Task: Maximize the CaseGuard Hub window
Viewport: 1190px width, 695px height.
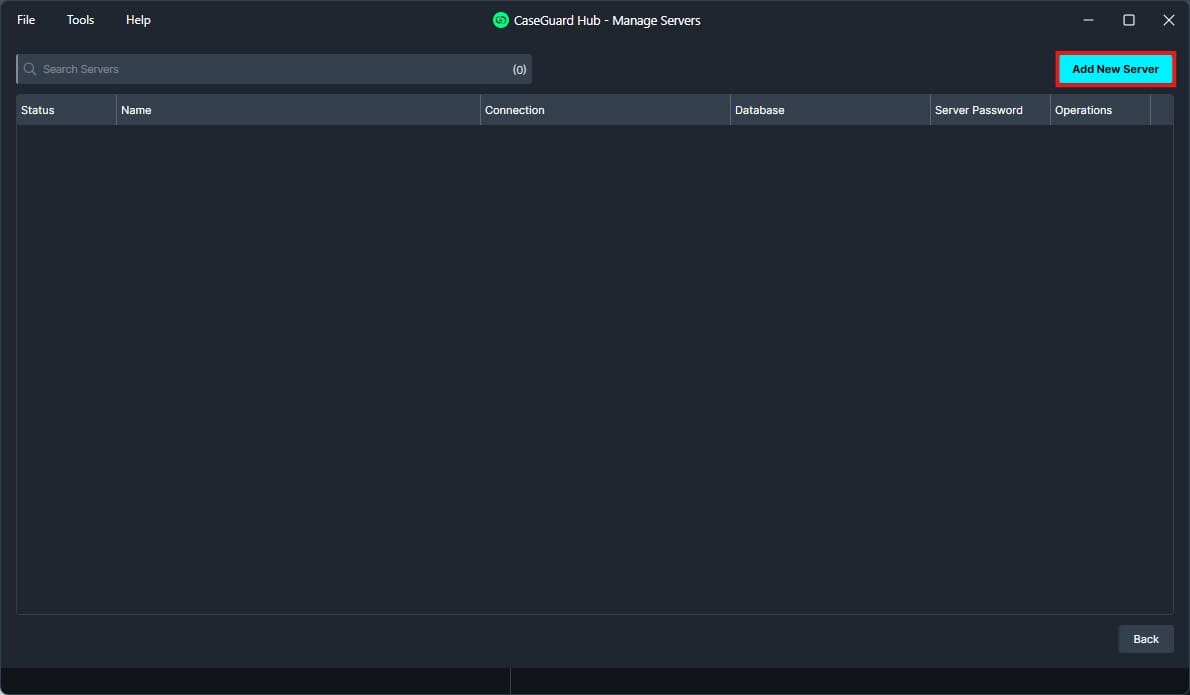Action: 1129,20
